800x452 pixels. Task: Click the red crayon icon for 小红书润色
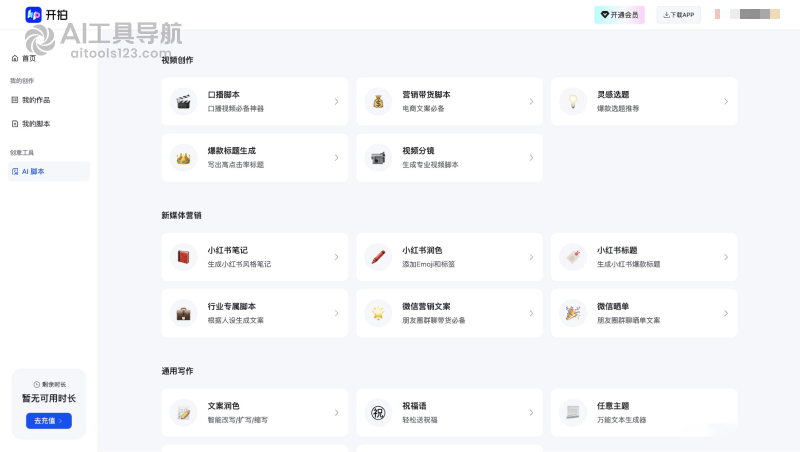tap(378, 257)
